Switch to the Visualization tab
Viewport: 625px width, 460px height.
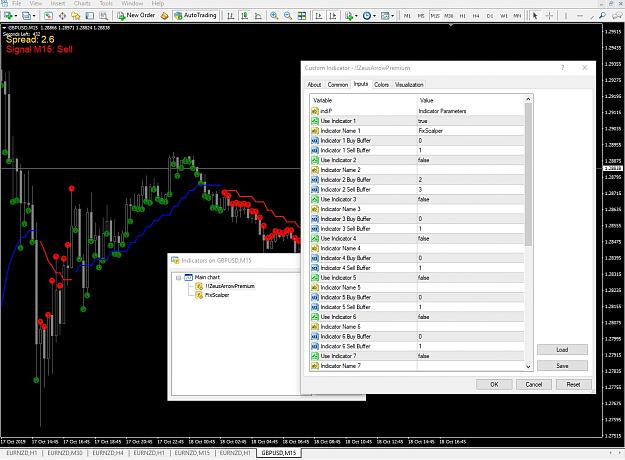click(x=409, y=85)
